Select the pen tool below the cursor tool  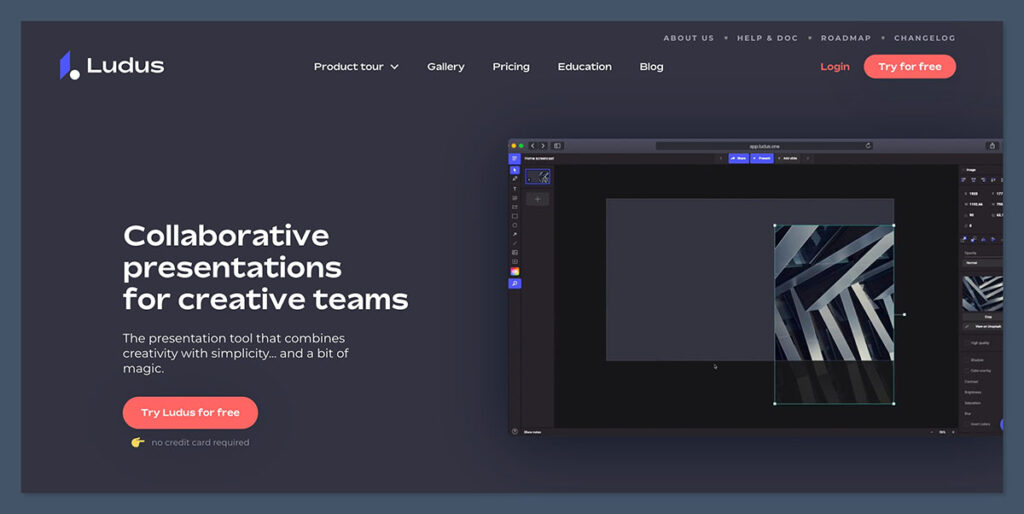515,179
